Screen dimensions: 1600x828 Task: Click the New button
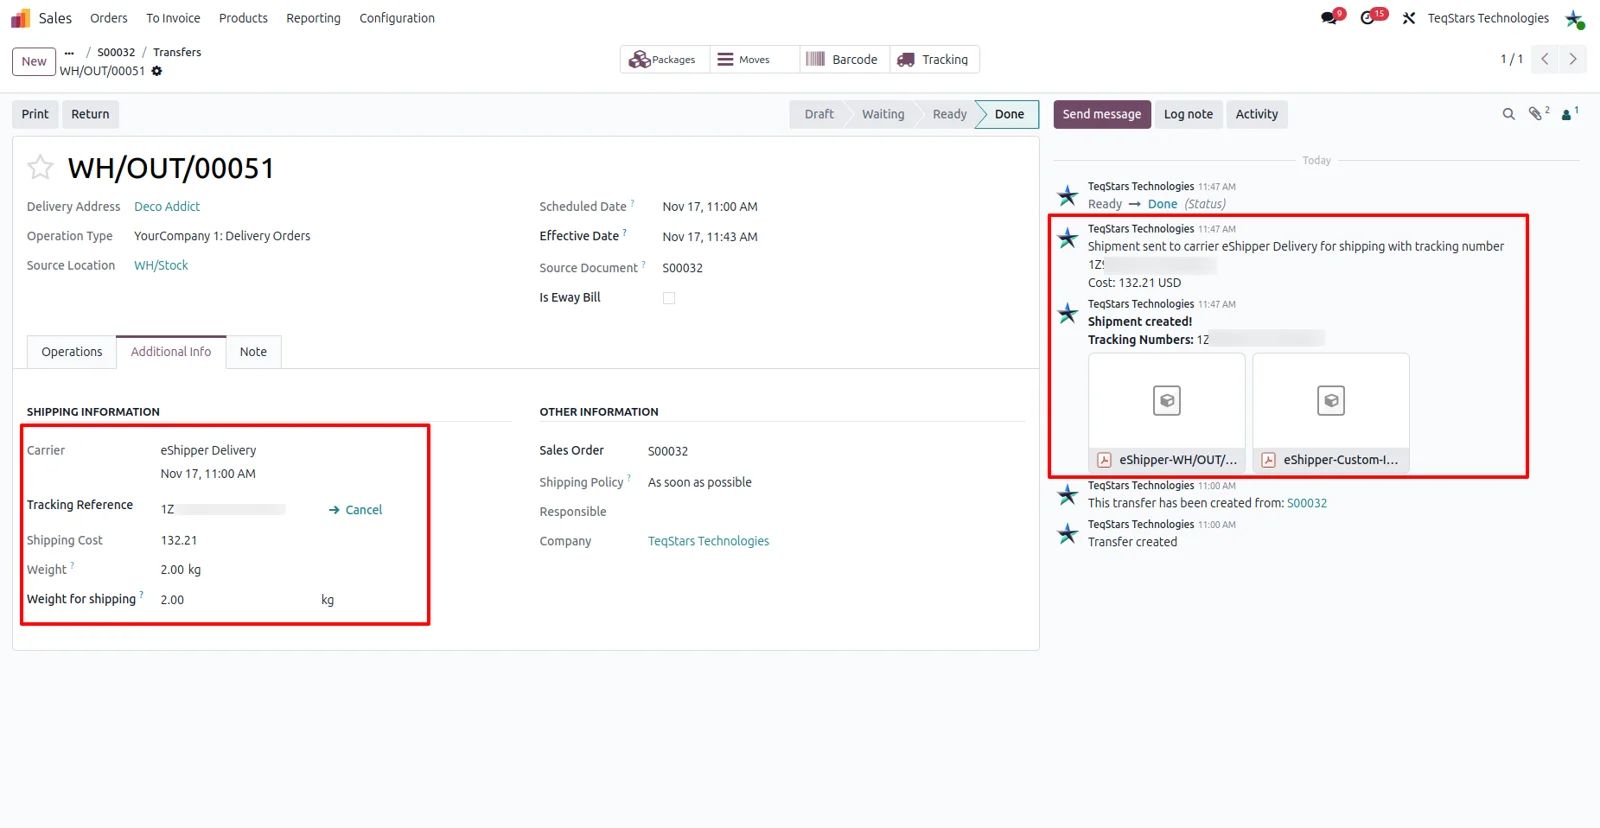point(34,61)
